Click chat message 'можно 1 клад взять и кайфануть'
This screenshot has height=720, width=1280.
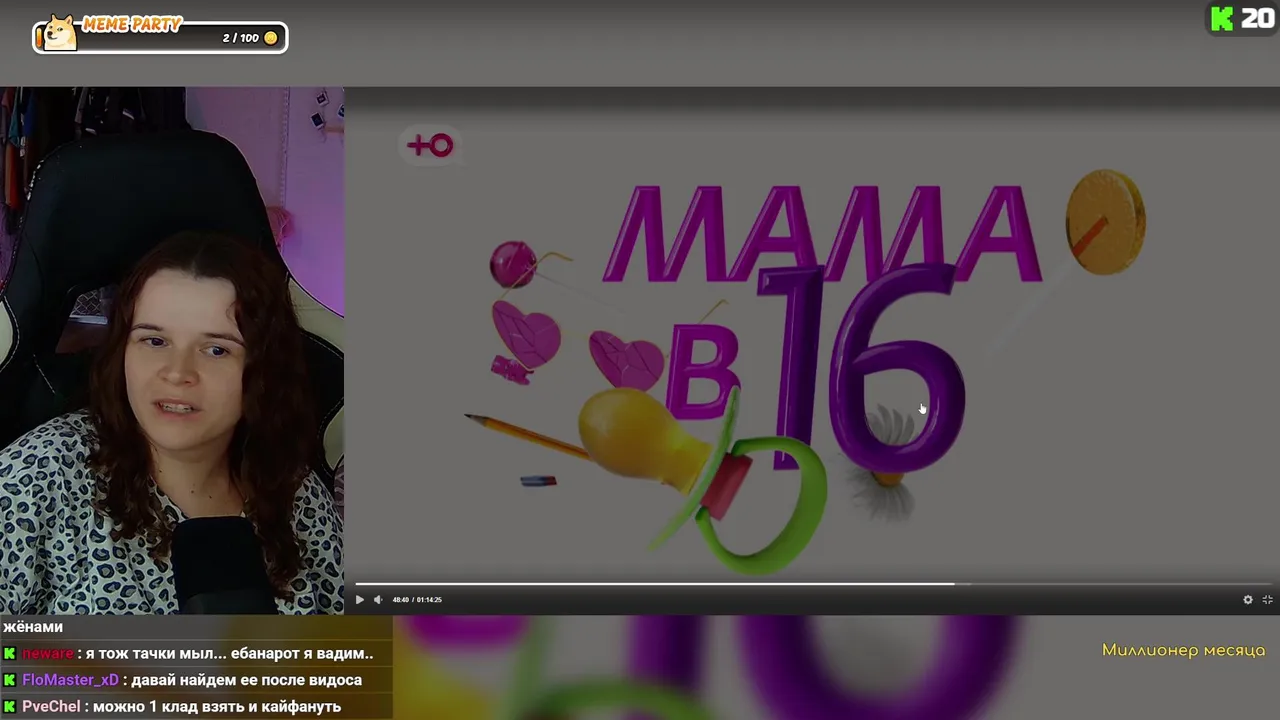click(x=217, y=706)
